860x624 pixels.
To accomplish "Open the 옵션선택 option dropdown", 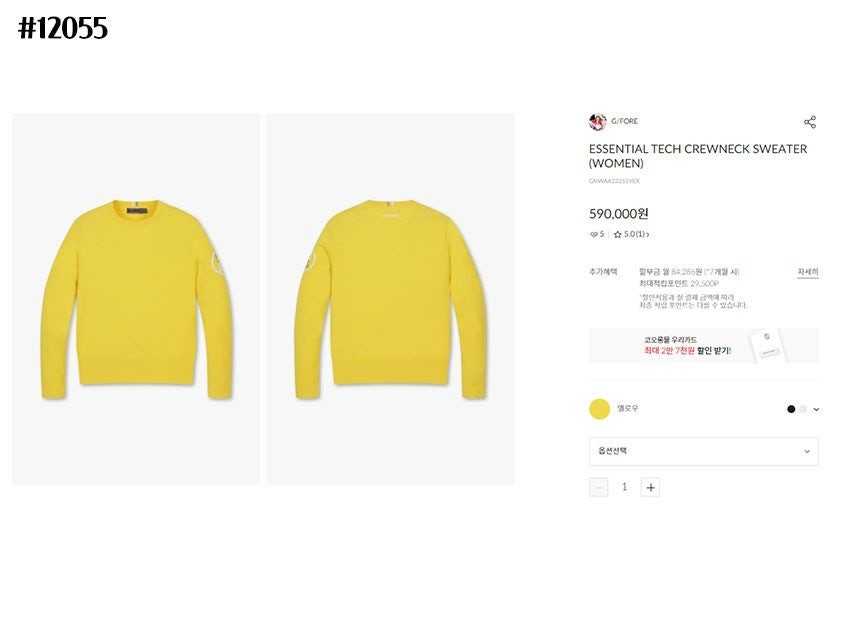I will (x=704, y=451).
